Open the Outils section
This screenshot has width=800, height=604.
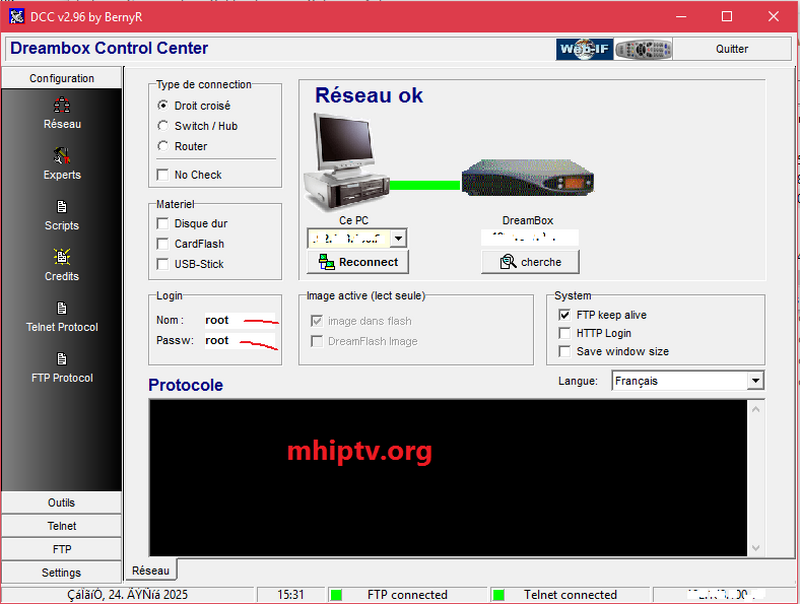point(62,502)
